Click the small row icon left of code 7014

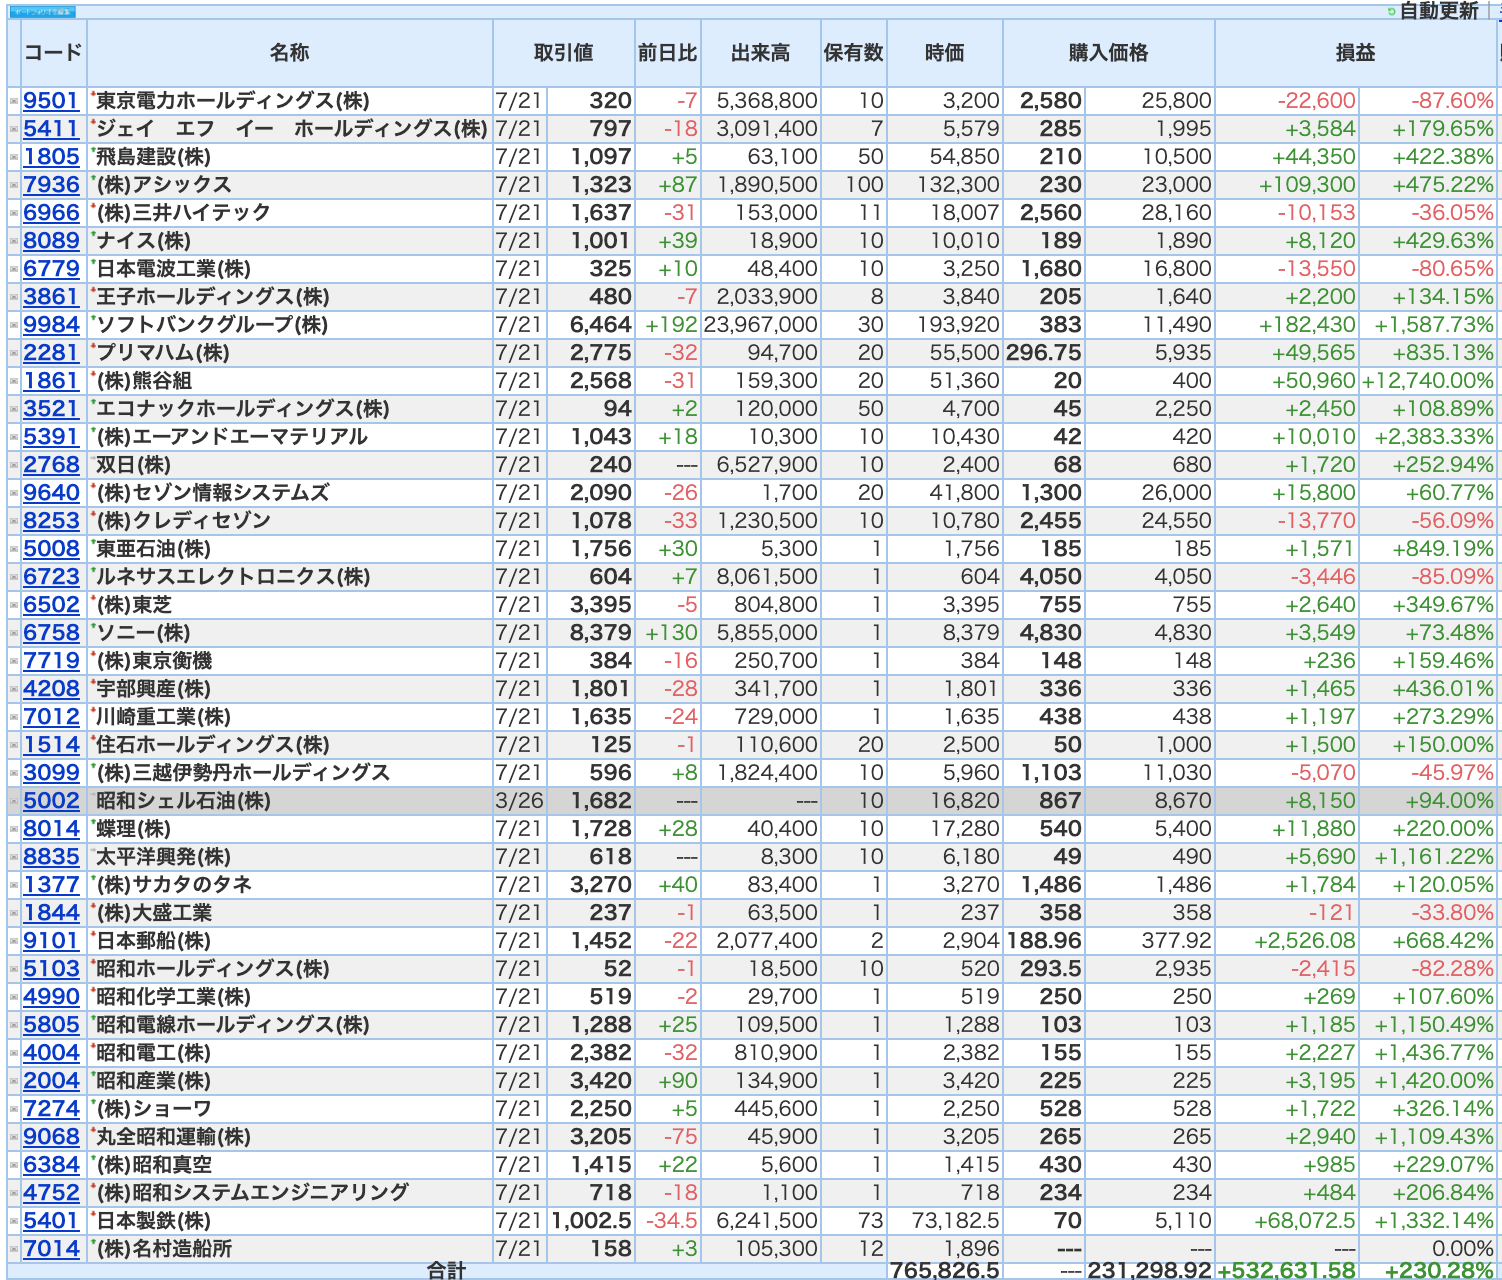14,1249
